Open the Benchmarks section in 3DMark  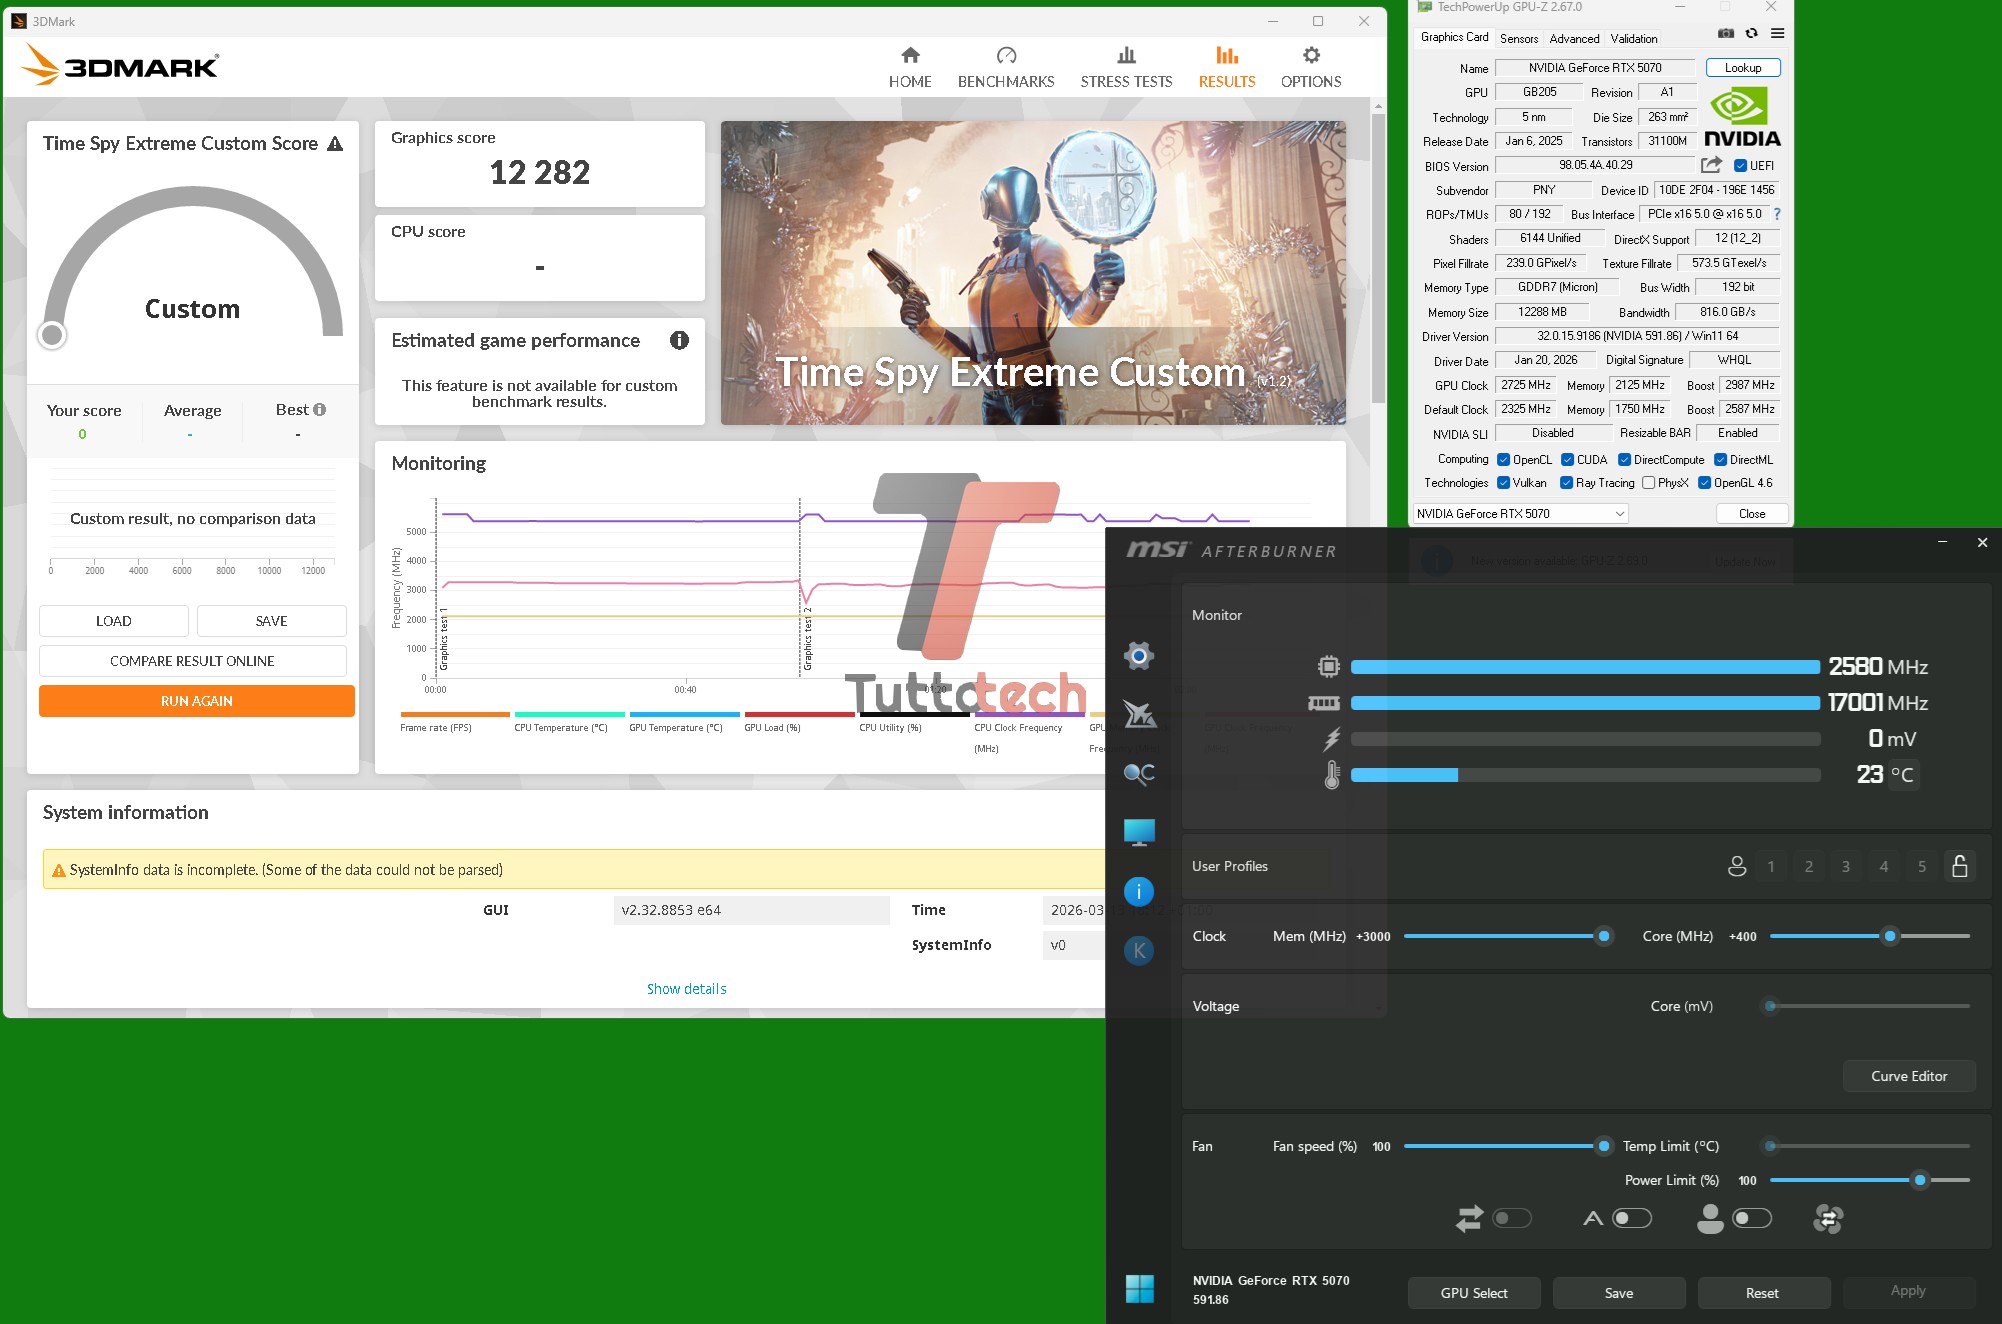pyautogui.click(x=1006, y=66)
